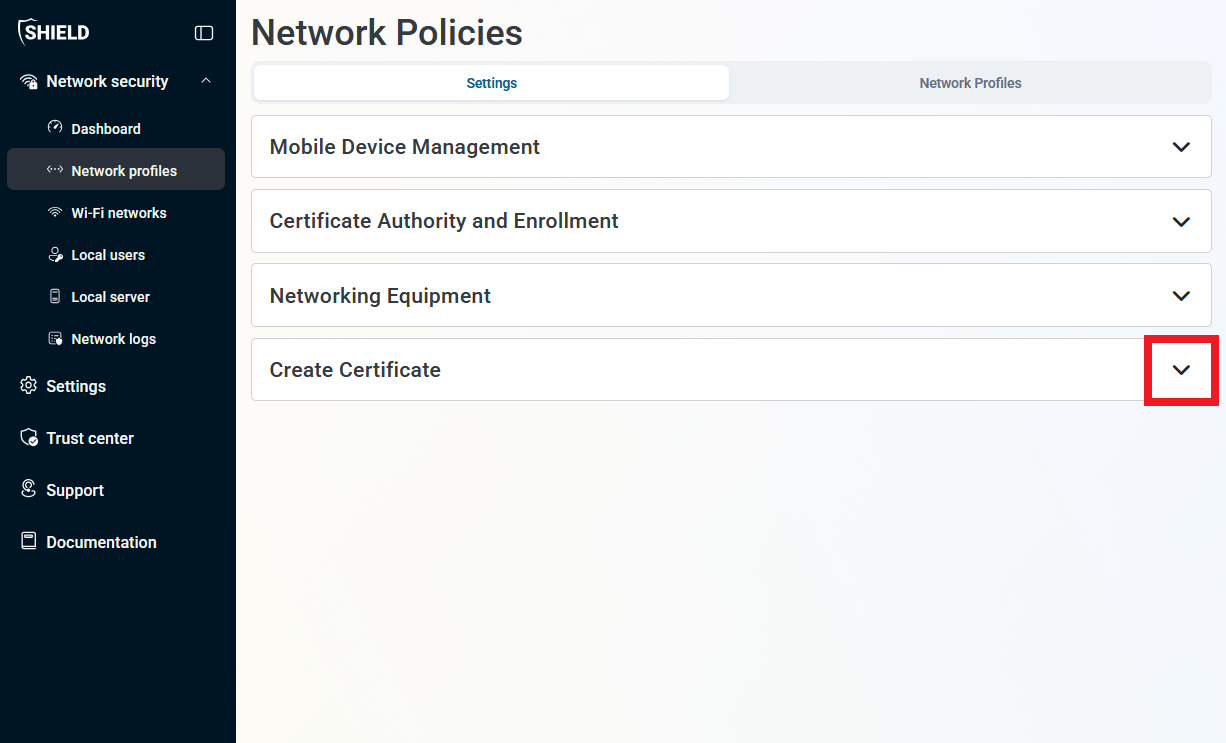Click the Settings gear icon
This screenshot has width=1226, height=743.
(x=29, y=385)
